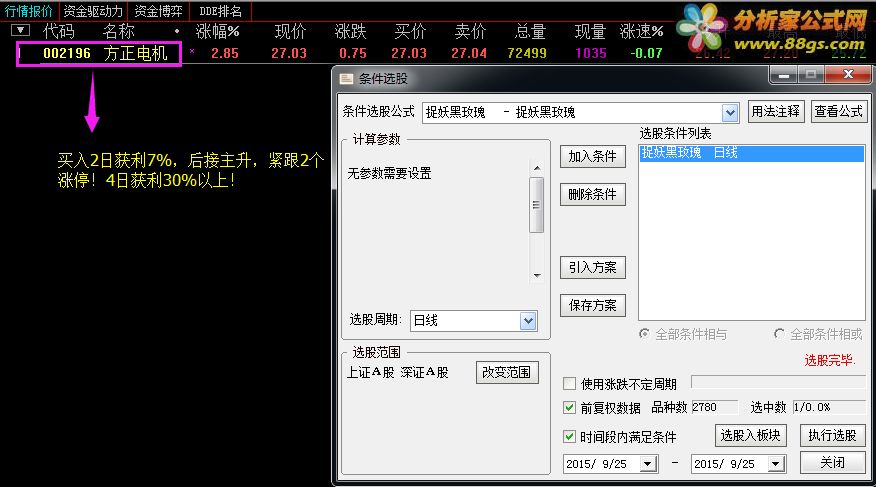This screenshot has height=487, width=876.
Task: Click the 品种数 field showing 2780
Action: coord(714,407)
